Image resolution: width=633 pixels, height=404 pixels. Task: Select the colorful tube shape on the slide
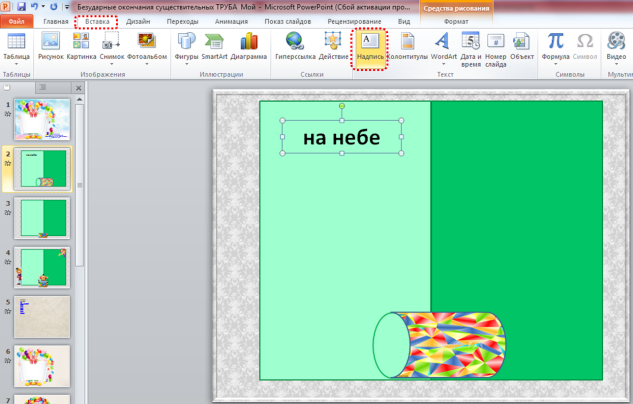439,345
